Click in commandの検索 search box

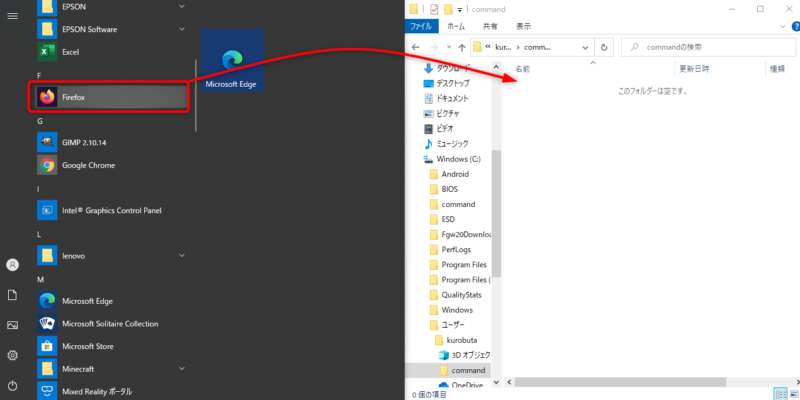(708, 47)
